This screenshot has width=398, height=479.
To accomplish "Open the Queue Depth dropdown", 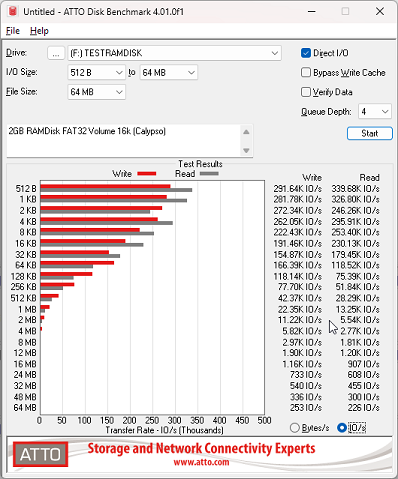I will point(375,111).
